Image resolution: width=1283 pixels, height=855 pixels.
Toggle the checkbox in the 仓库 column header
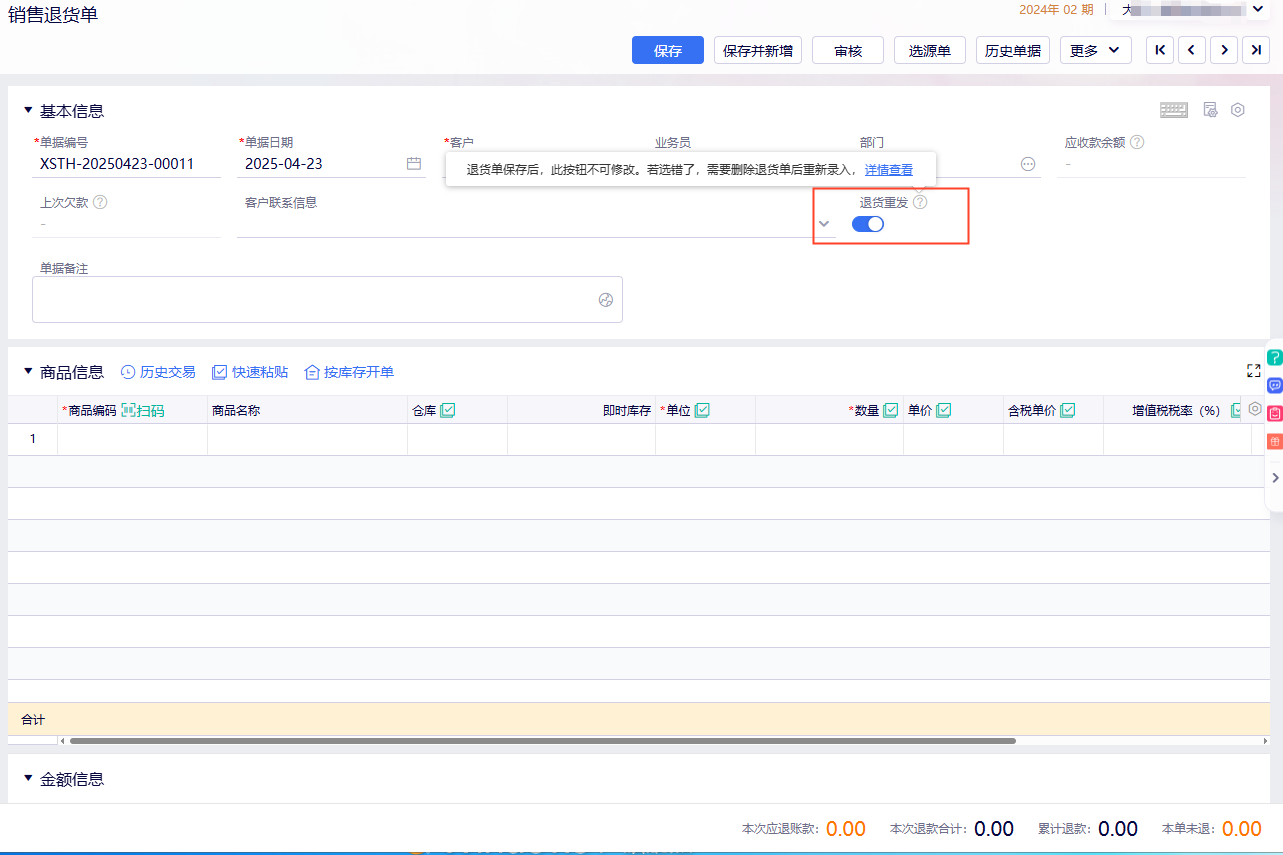448,410
